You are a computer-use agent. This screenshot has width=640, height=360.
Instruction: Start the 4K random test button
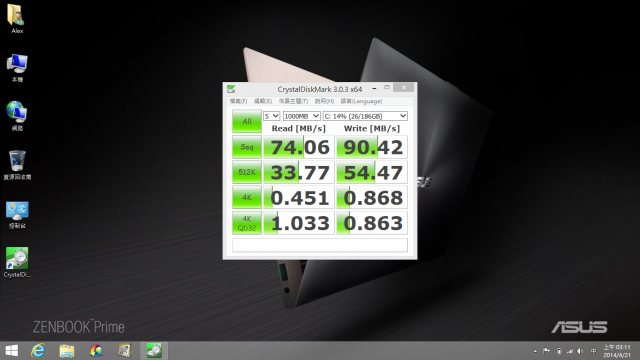pos(247,198)
